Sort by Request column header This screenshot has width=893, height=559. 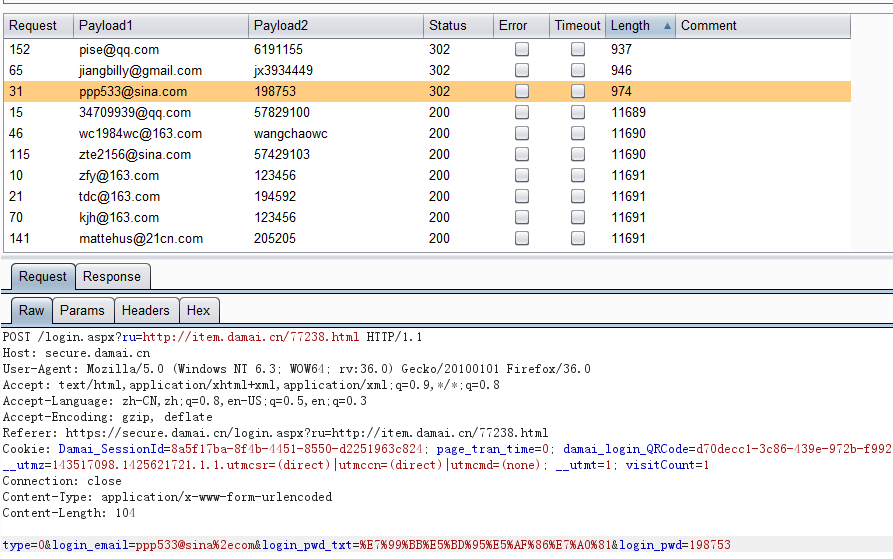click(x=39, y=26)
